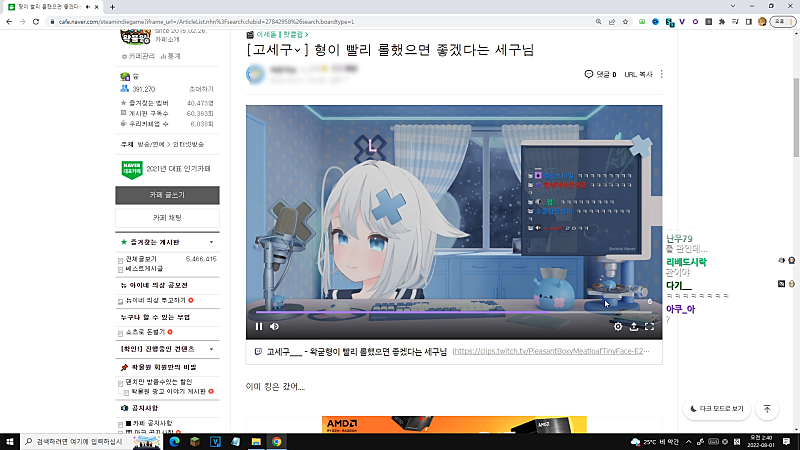Screen dimensions: 800x450
Task: Click the share page icon in address bar
Action: click(x=612, y=21)
